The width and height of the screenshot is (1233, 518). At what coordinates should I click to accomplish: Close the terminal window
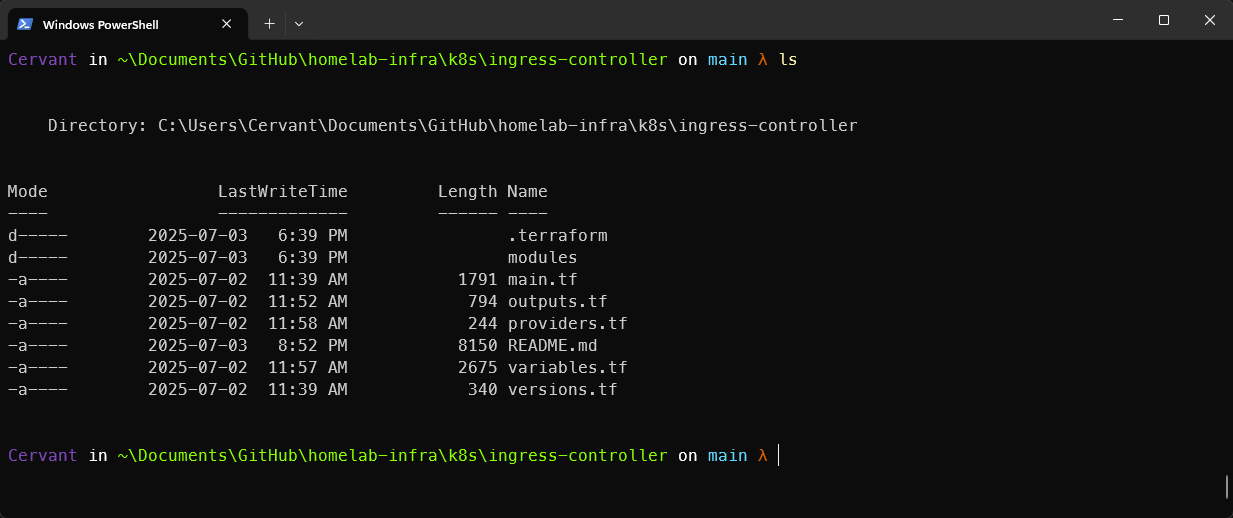coord(1210,20)
